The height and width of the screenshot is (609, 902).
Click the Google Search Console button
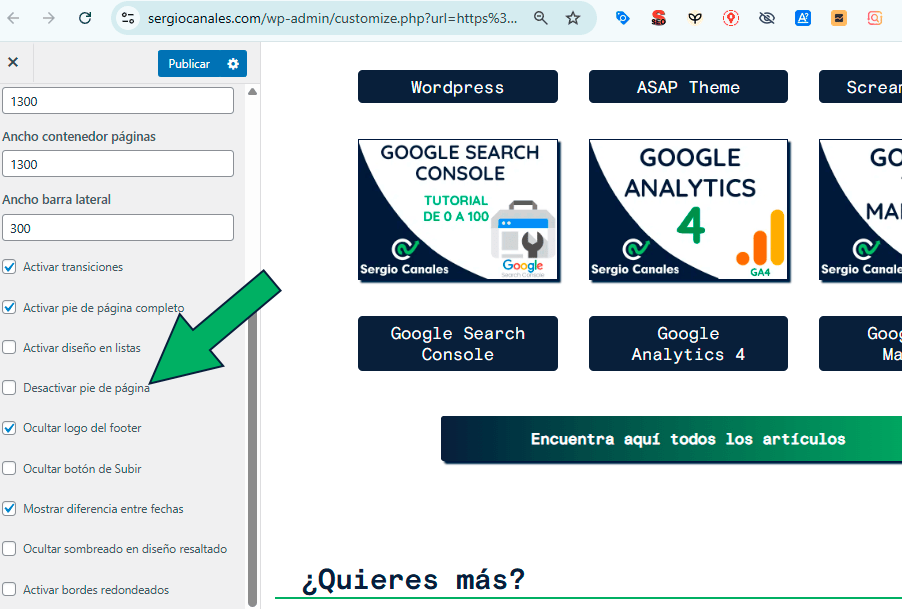click(457, 343)
